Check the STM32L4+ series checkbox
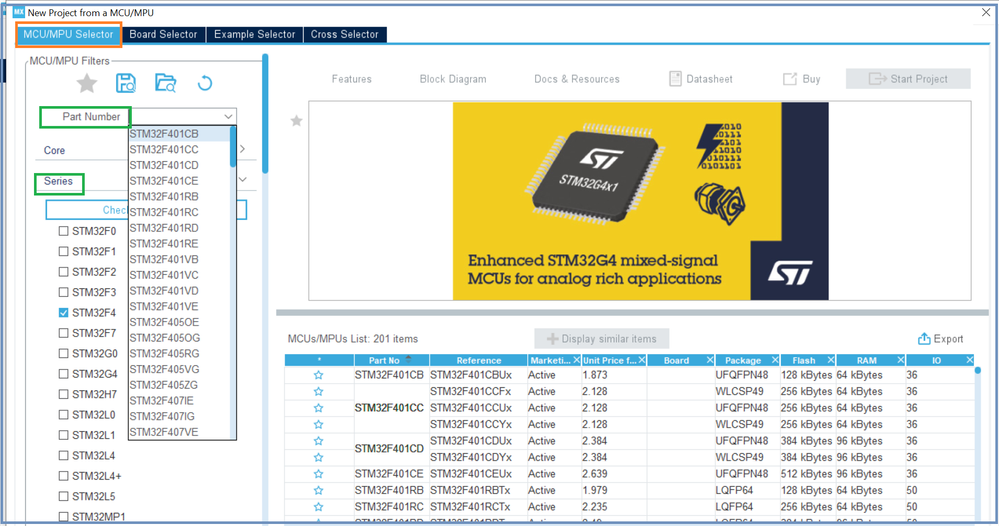This screenshot has width=999, height=526. tap(63, 476)
